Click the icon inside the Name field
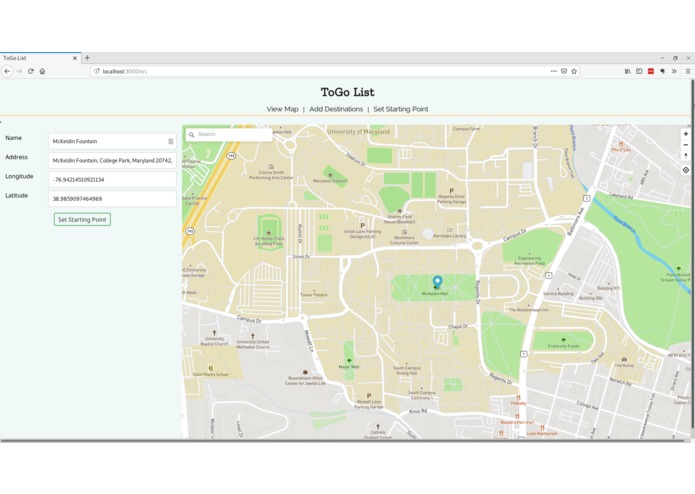Image resolution: width=695 pixels, height=494 pixels. click(x=171, y=141)
